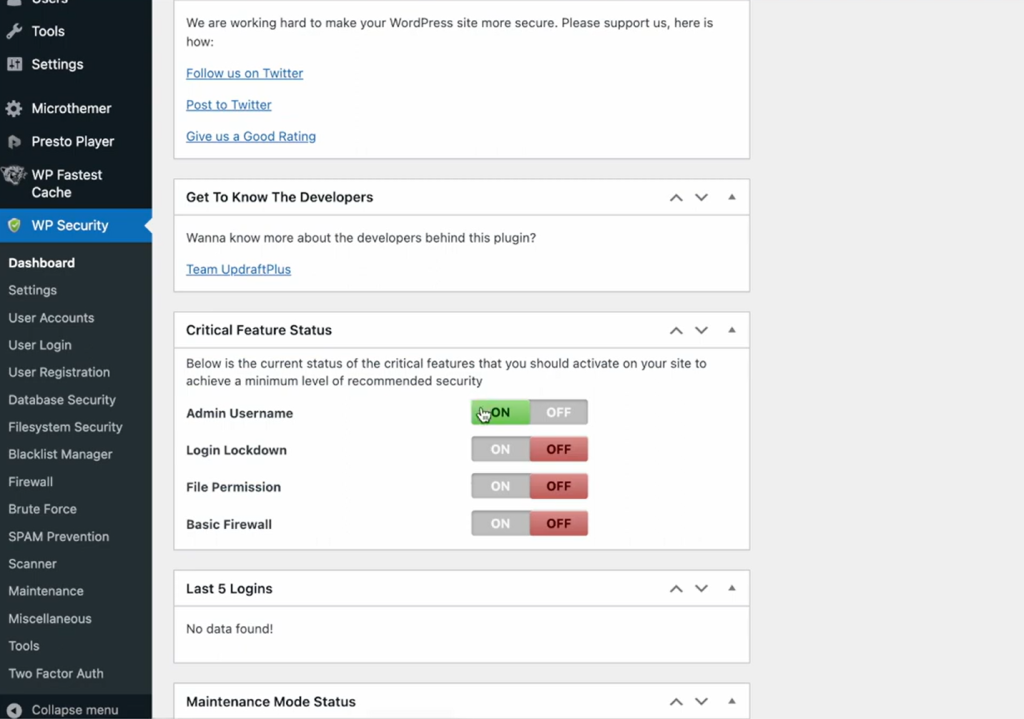Enable the Login Lockdown toggle
This screenshot has width=1024, height=719.
click(500, 449)
